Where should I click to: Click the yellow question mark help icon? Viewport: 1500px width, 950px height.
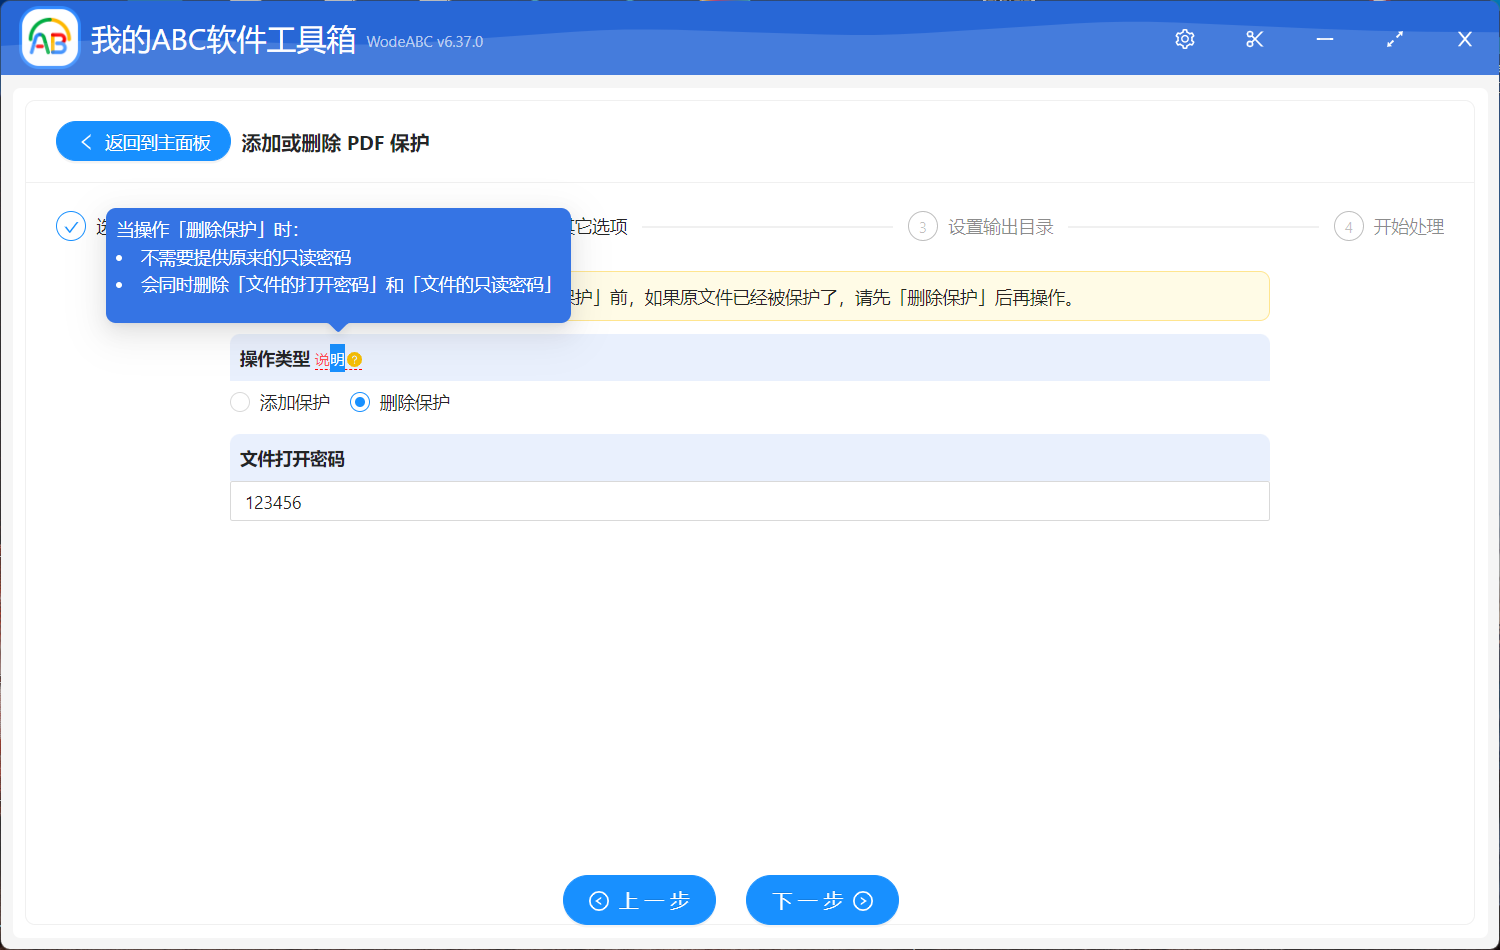pyautogui.click(x=355, y=360)
